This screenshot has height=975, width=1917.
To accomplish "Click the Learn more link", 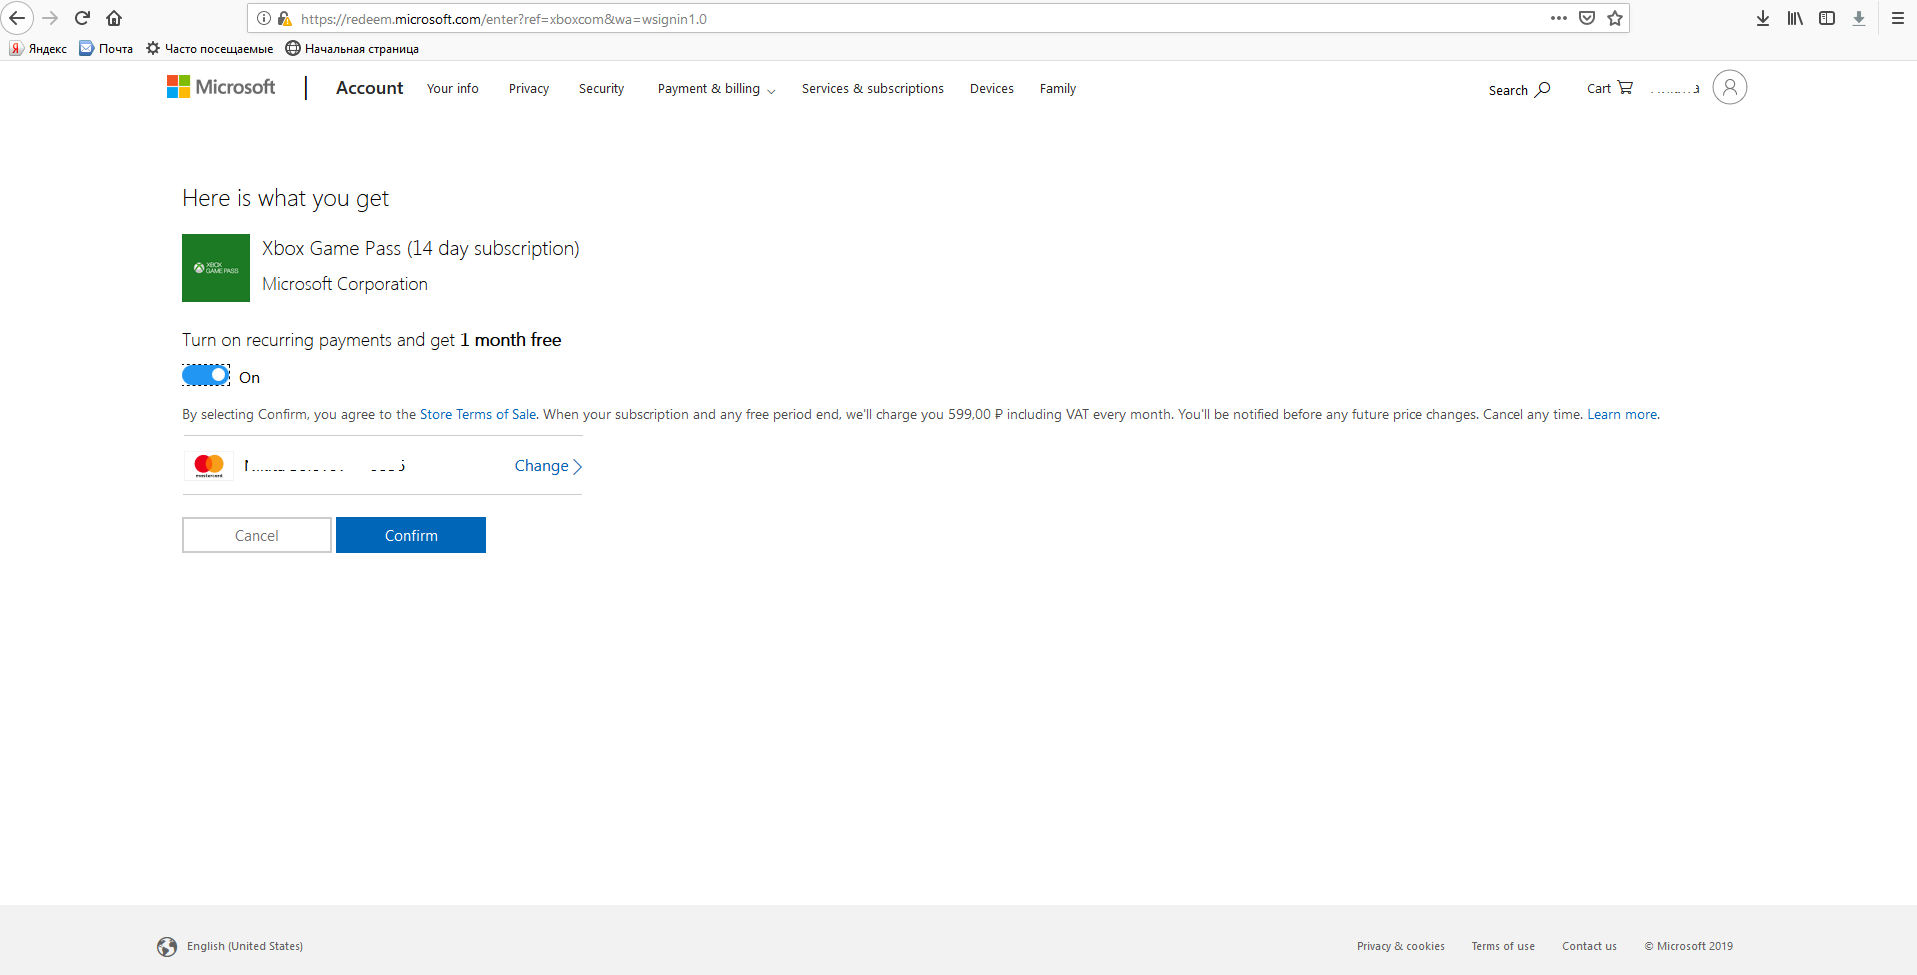I will click(x=1622, y=414).
